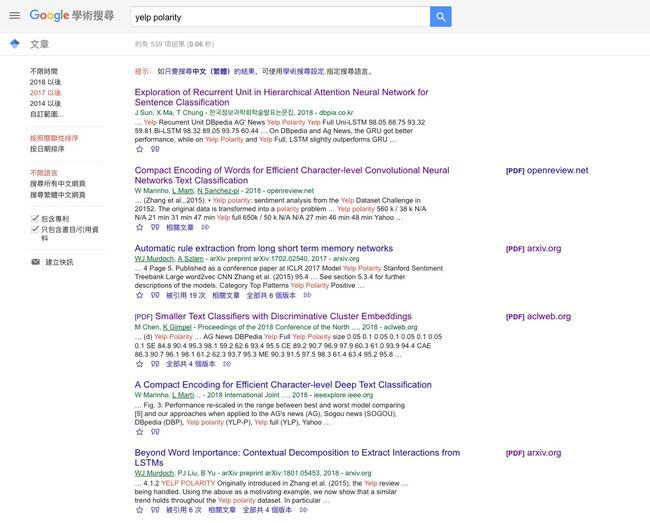The image size is (650, 523).
Task: Expand more arrows on 'Beyond Word Importance' result
Action: (x=303, y=510)
